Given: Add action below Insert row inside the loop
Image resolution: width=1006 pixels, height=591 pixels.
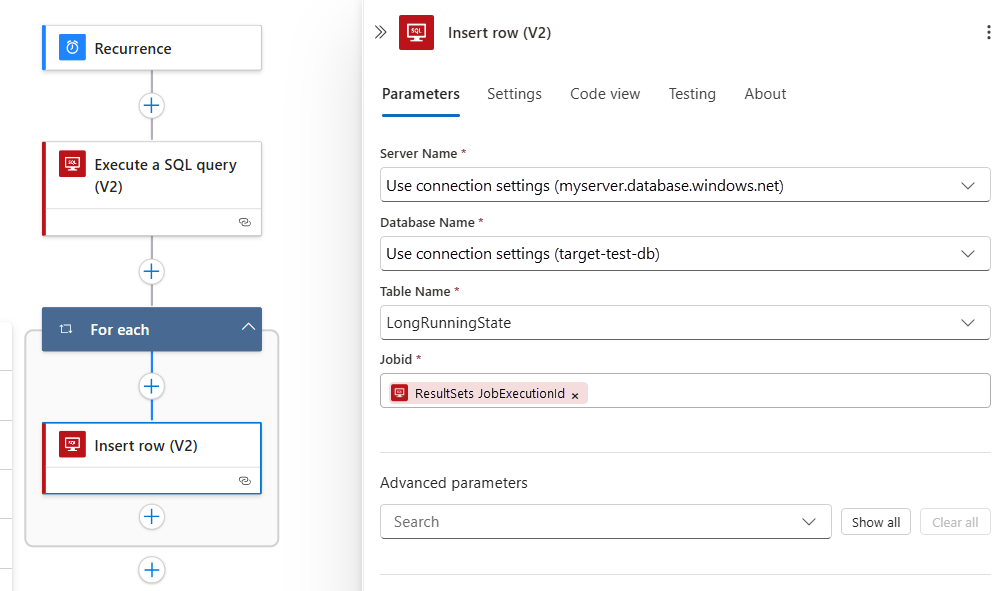Looking at the screenshot, I should (x=152, y=516).
